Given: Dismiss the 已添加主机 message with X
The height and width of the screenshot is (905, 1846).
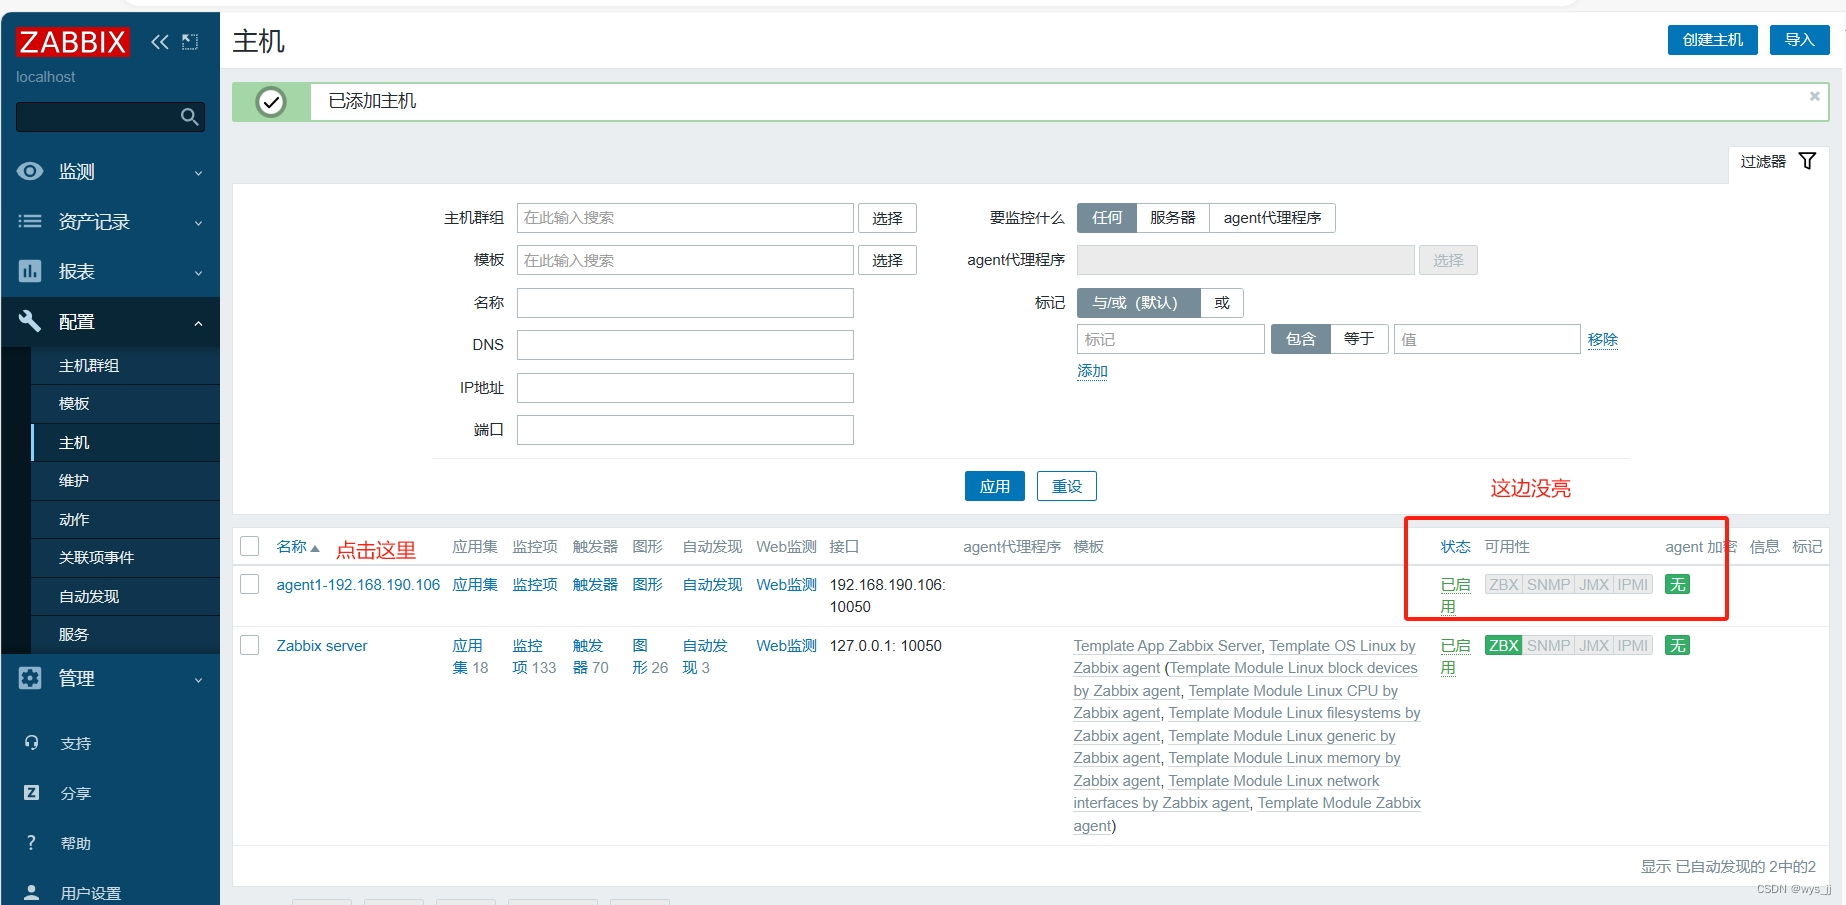Looking at the screenshot, I should (x=1814, y=97).
